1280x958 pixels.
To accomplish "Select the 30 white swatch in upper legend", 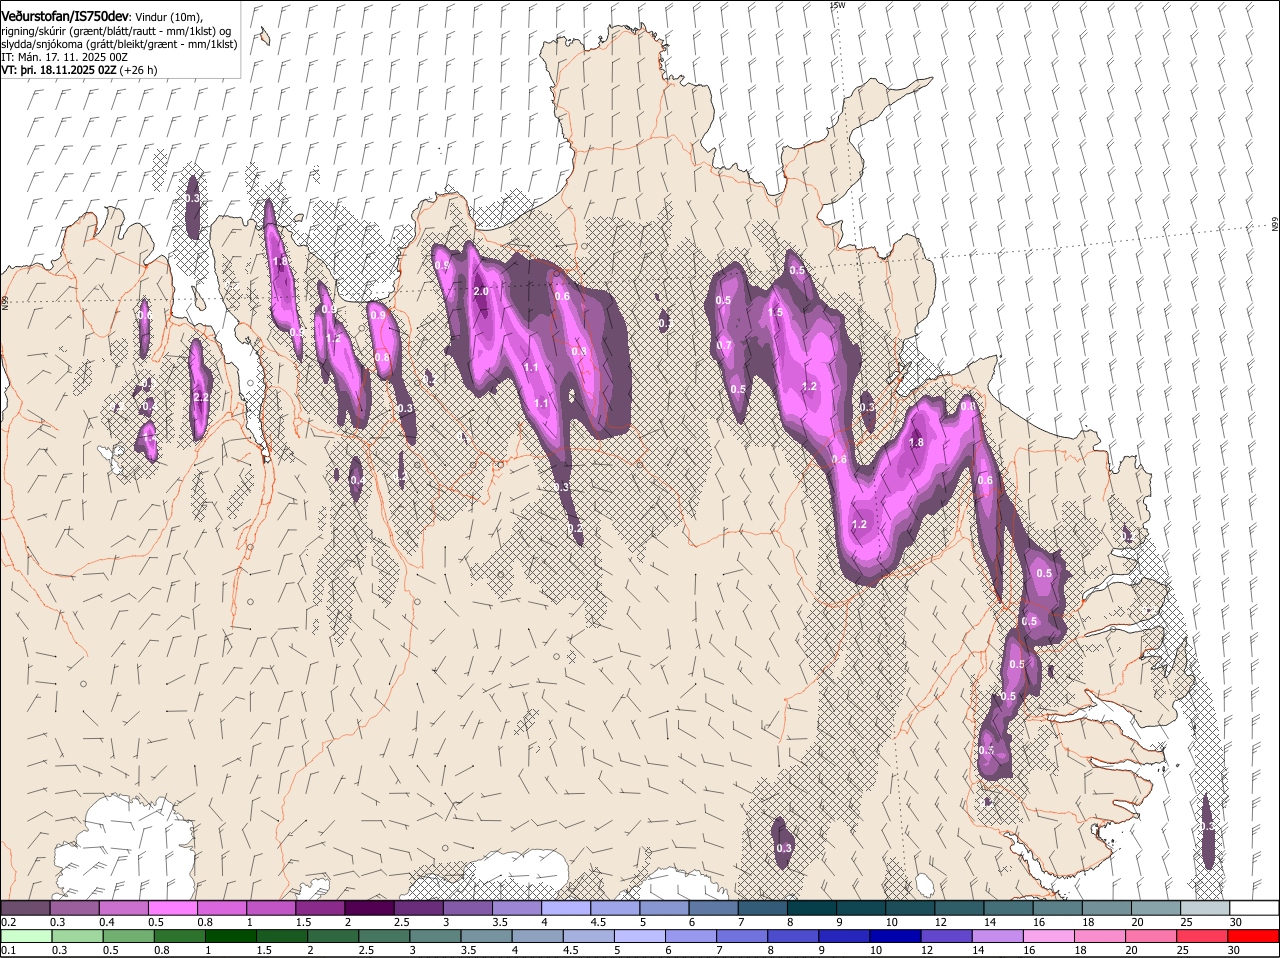I will (1254, 907).
